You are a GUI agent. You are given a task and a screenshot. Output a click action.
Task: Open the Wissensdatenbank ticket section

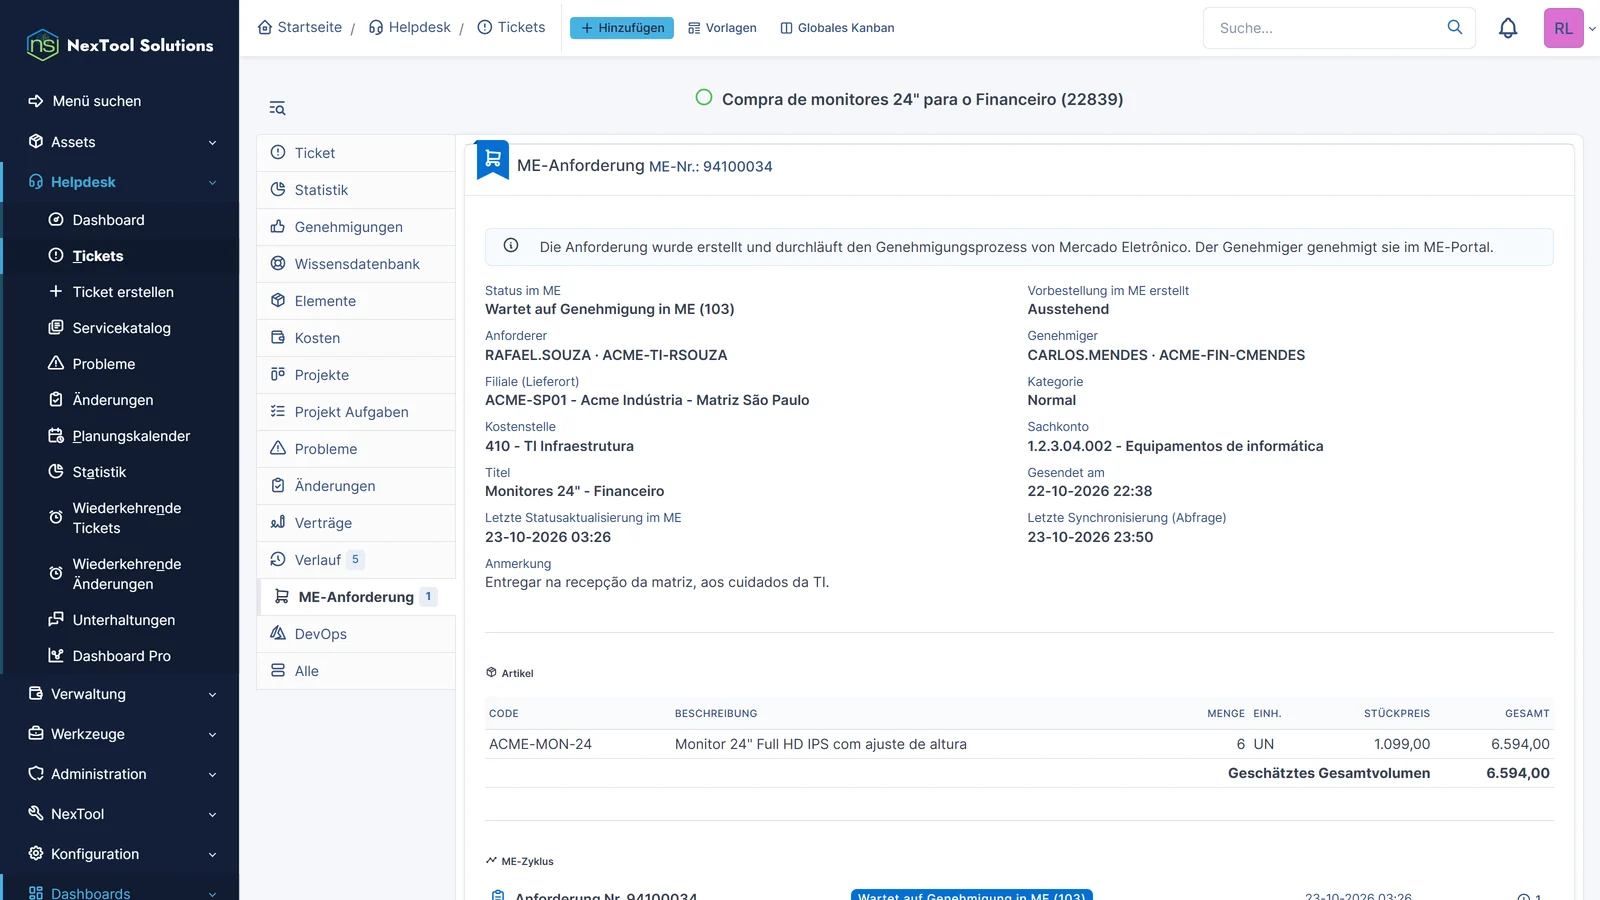(356, 264)
